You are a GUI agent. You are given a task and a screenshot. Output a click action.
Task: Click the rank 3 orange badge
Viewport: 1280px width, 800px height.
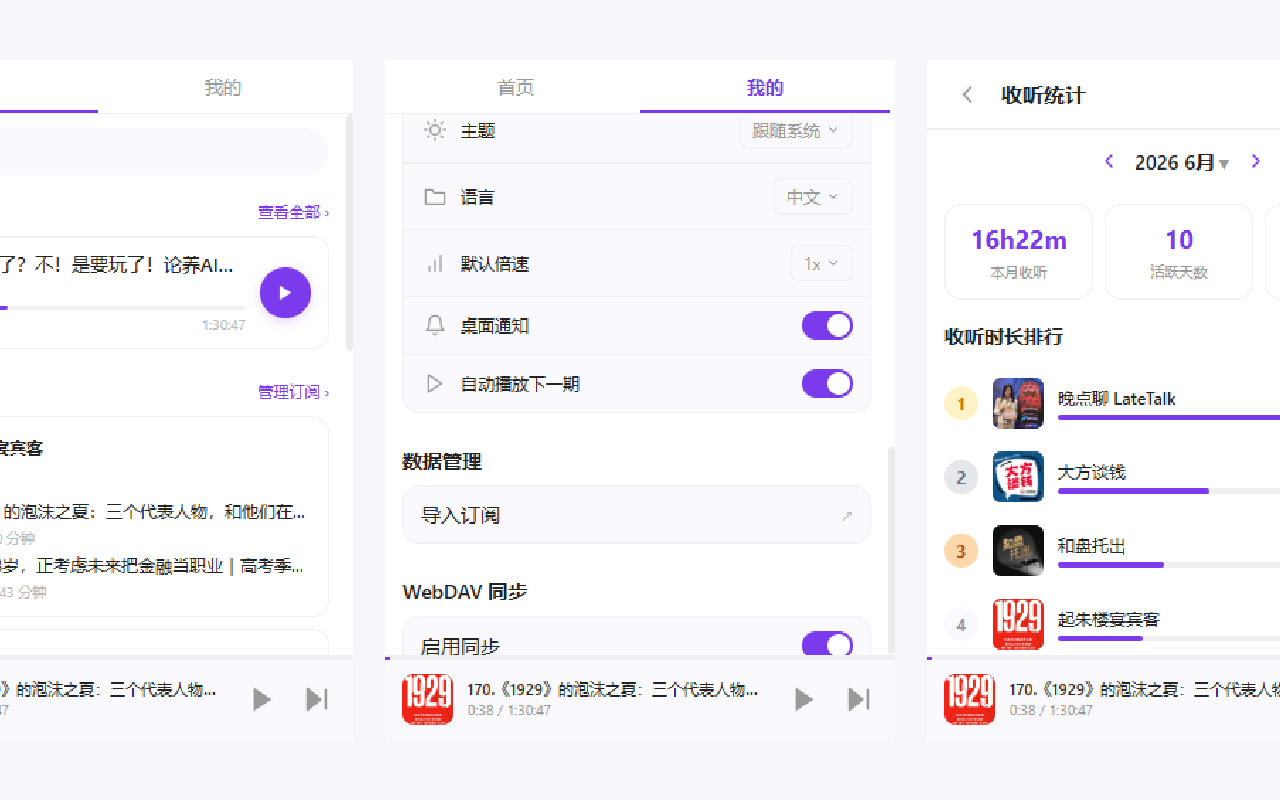[x=961, y=551]
